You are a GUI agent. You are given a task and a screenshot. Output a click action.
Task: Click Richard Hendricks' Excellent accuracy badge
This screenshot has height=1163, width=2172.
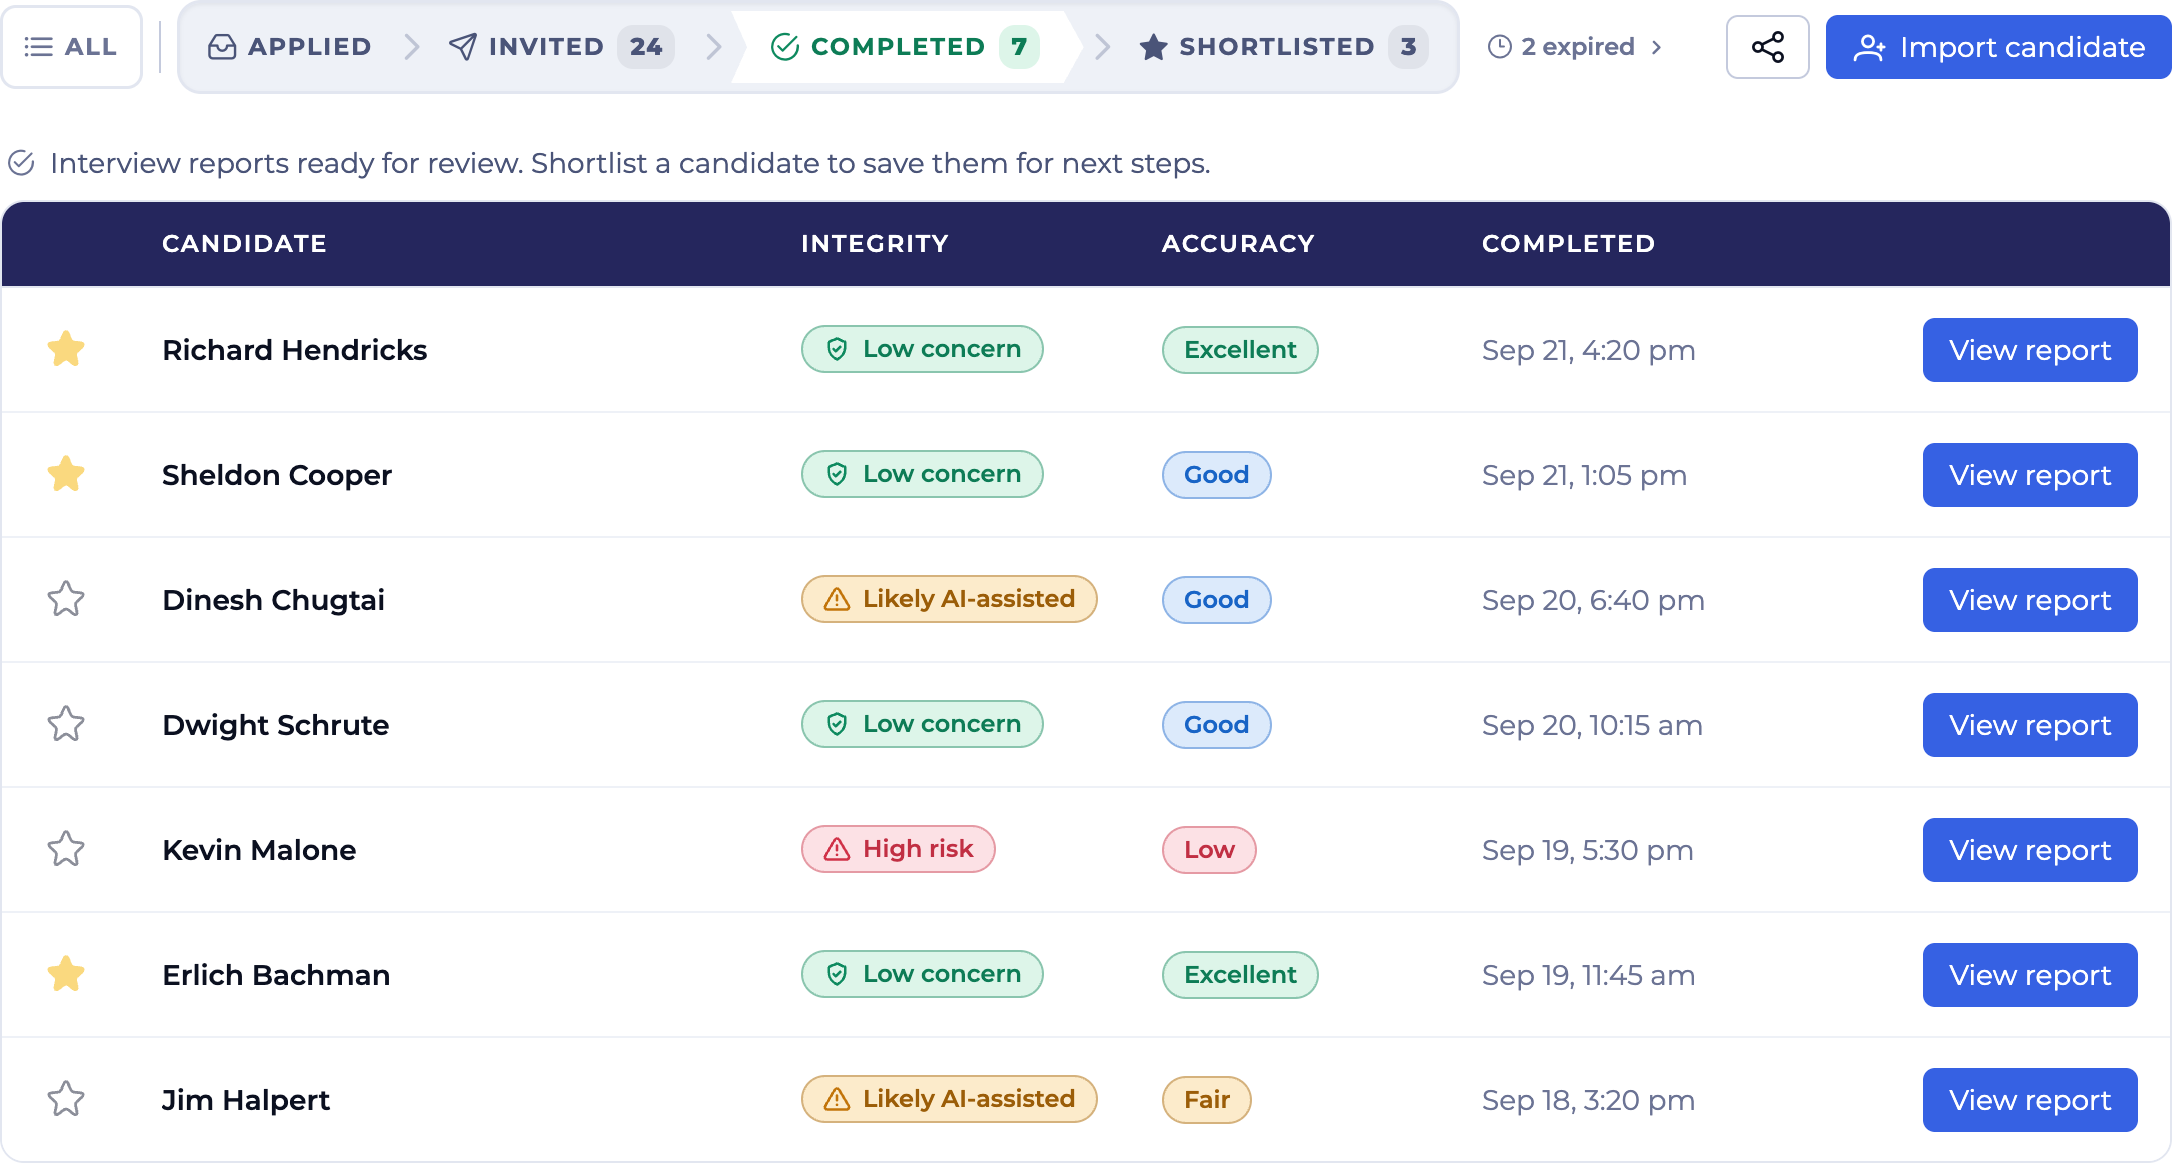1240,350
